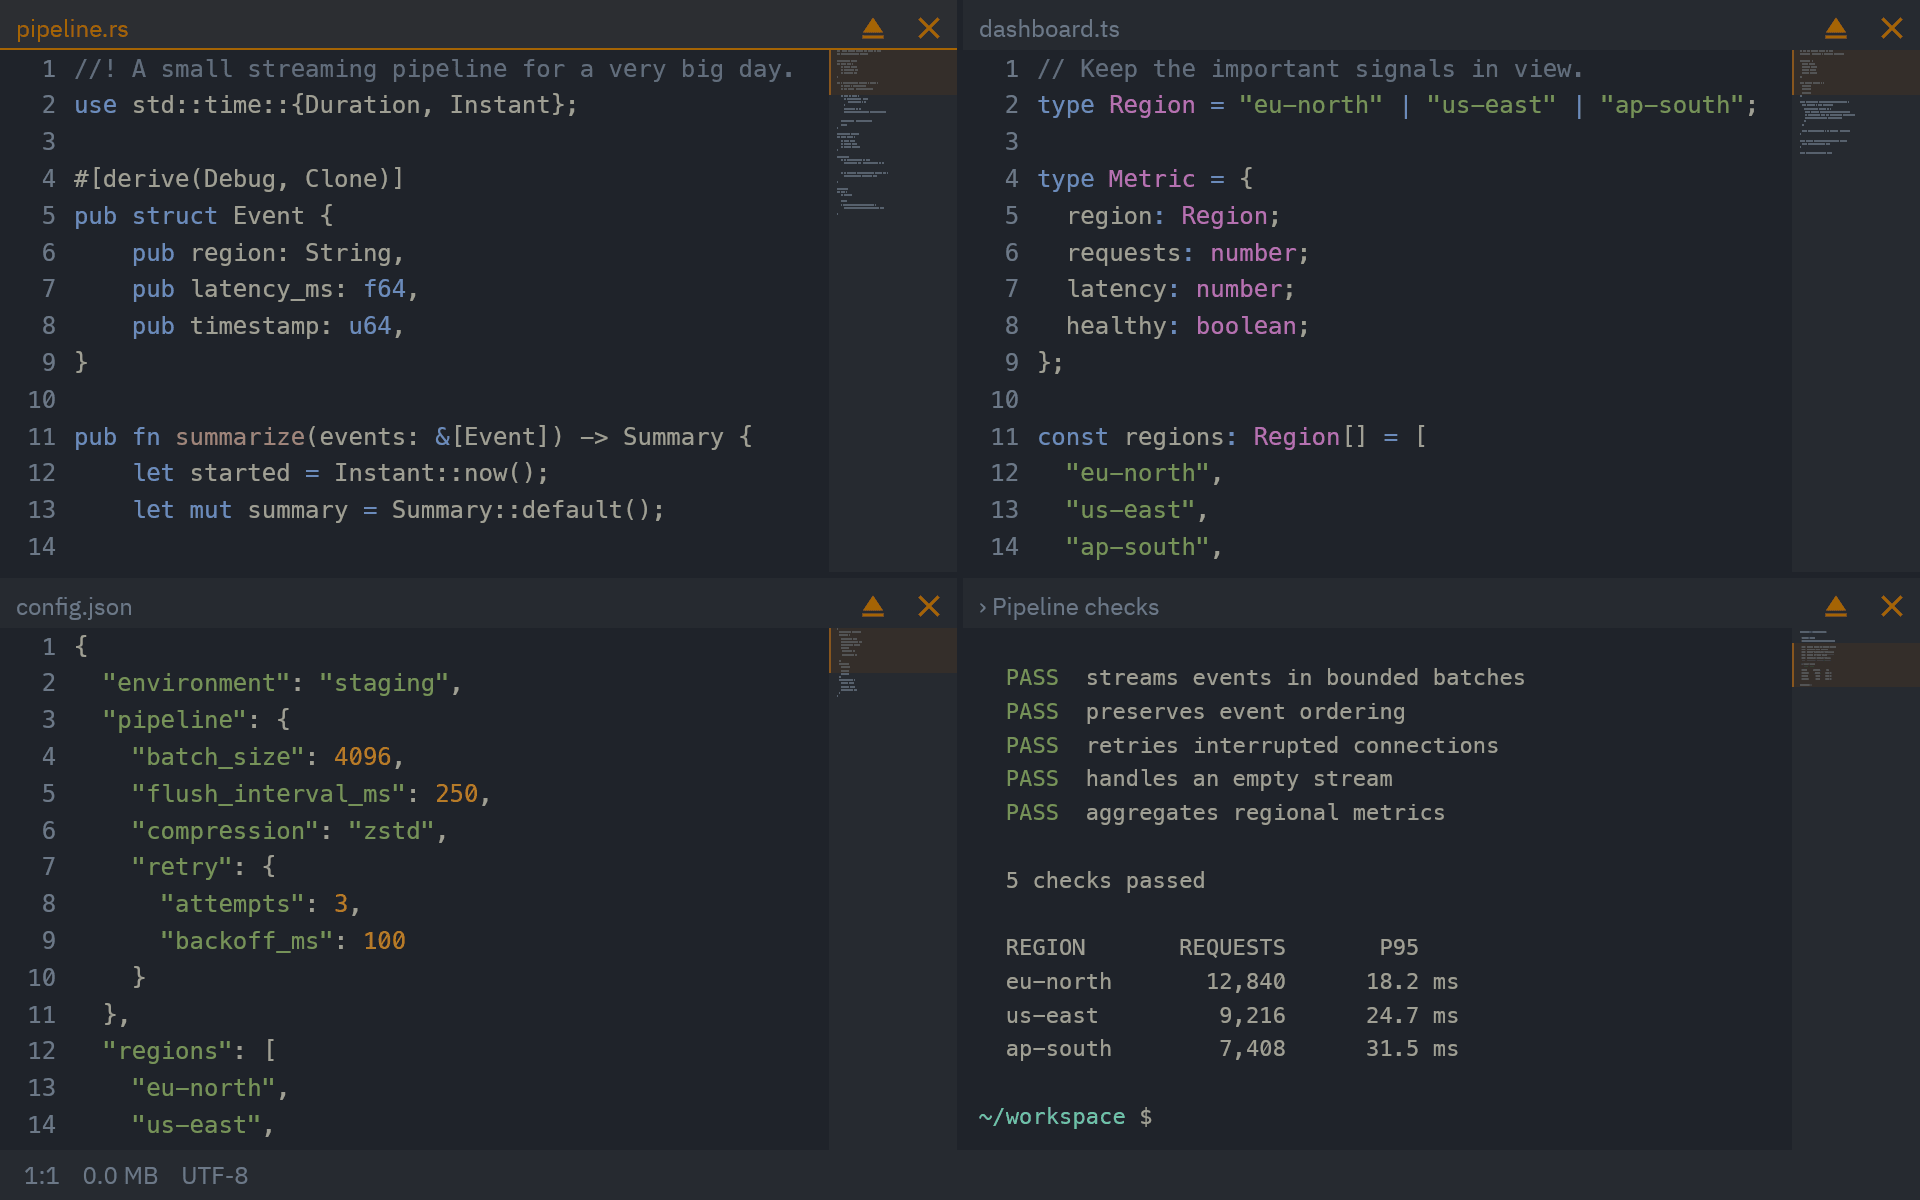Screen dimensions: 1920x1200
Task: Close the config.json pane
Action: pos(929,606)
